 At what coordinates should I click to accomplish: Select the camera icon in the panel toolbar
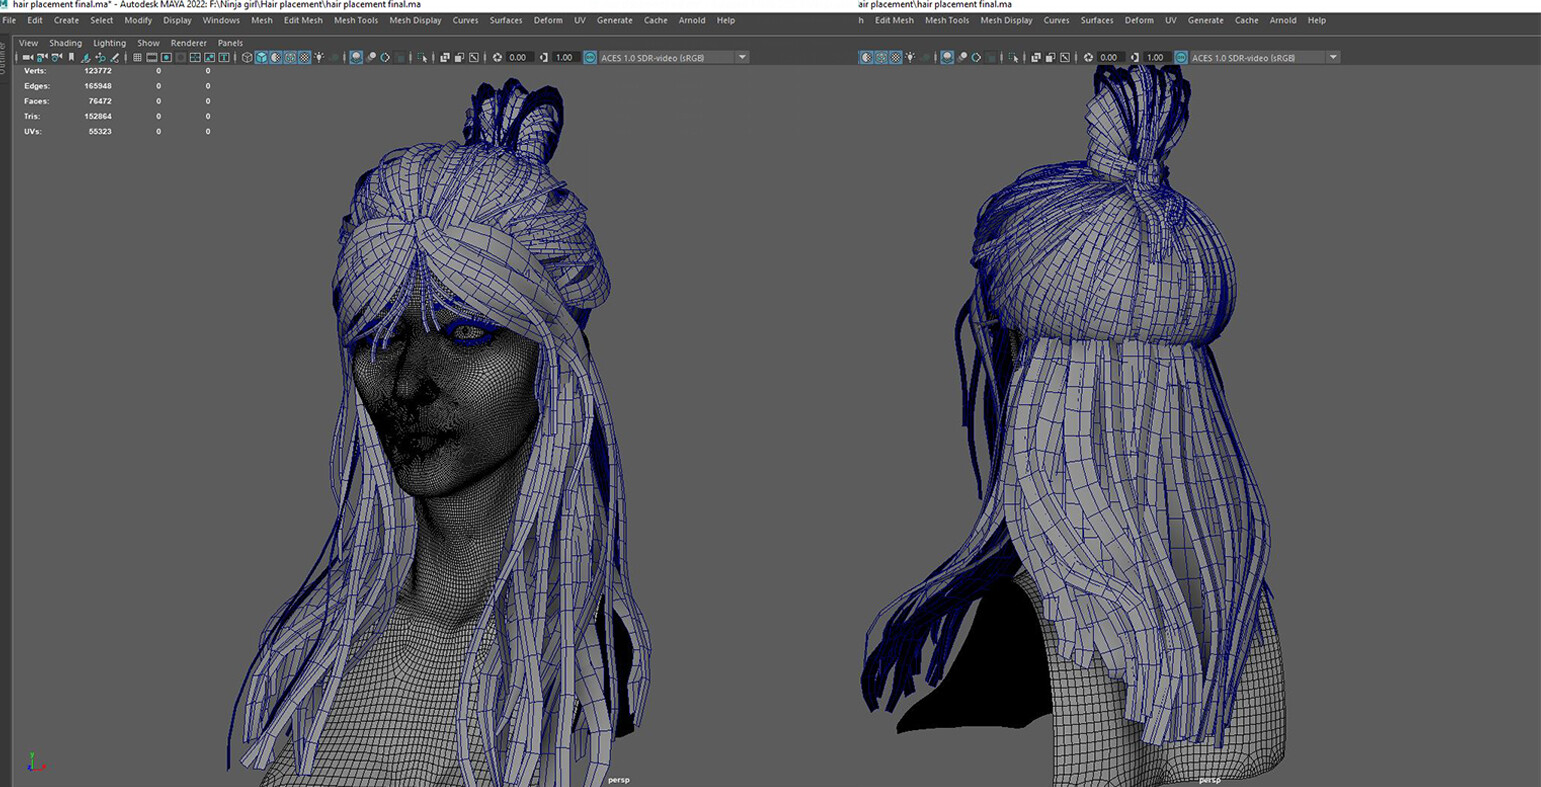pyautogui.click(x=29, y=57)
